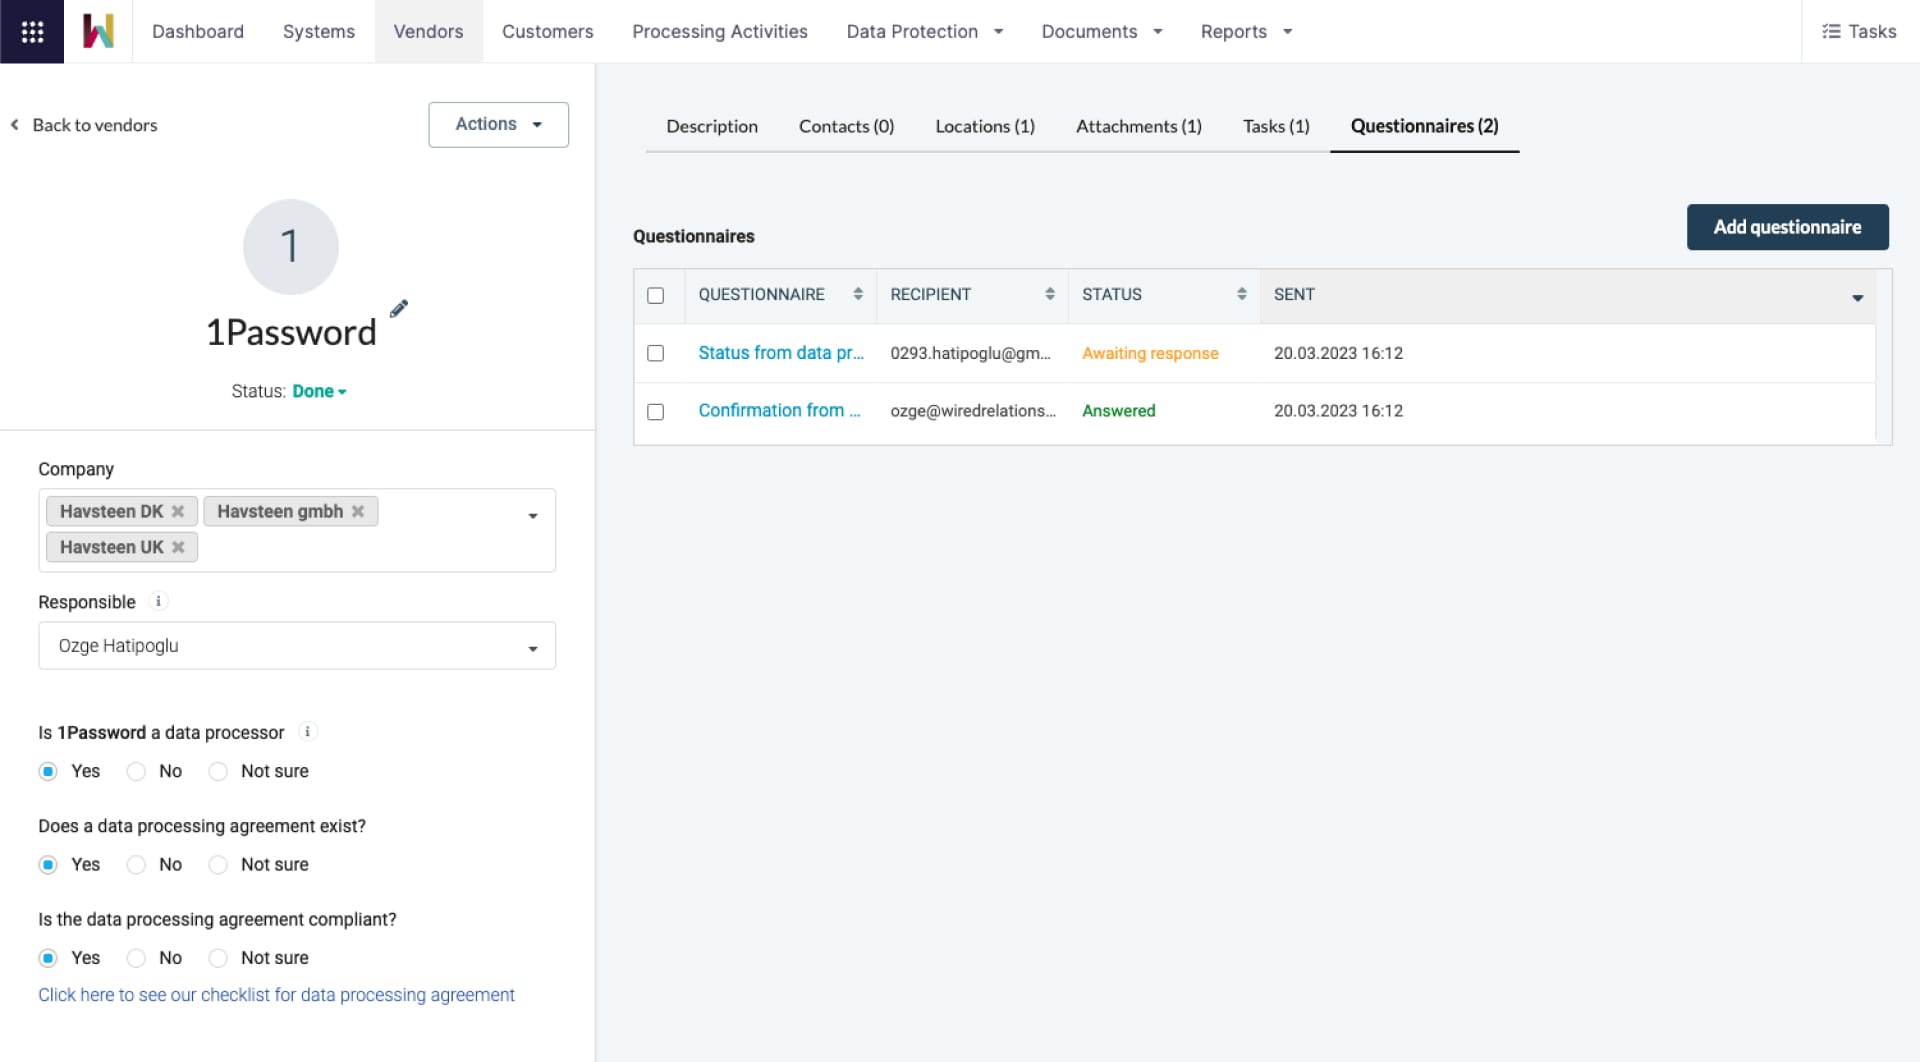
Task: Open the Tasks panel in top bar
Action: [x=1859, y=32]
